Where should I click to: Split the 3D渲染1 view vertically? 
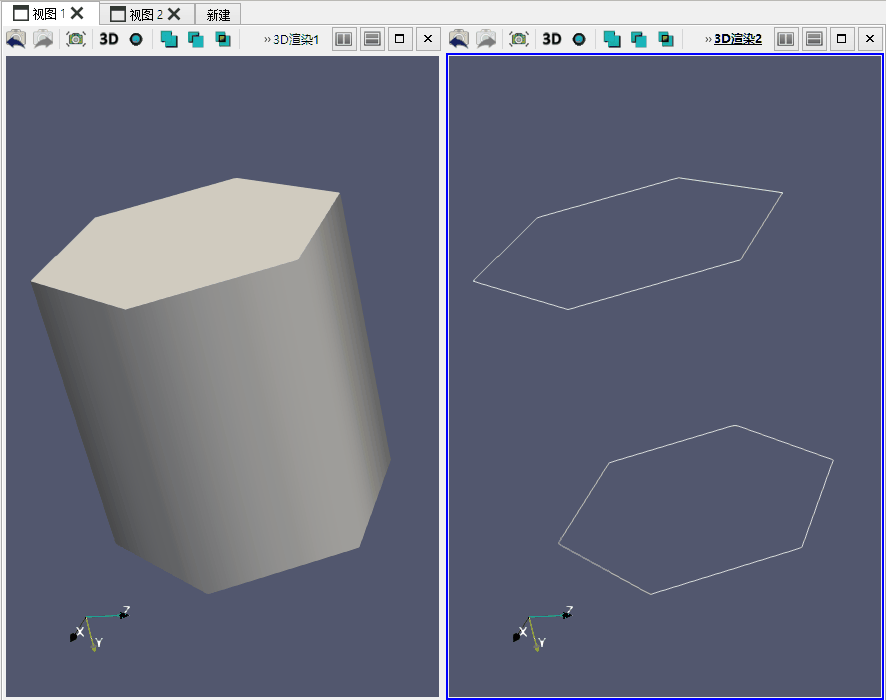coord(372,39)
